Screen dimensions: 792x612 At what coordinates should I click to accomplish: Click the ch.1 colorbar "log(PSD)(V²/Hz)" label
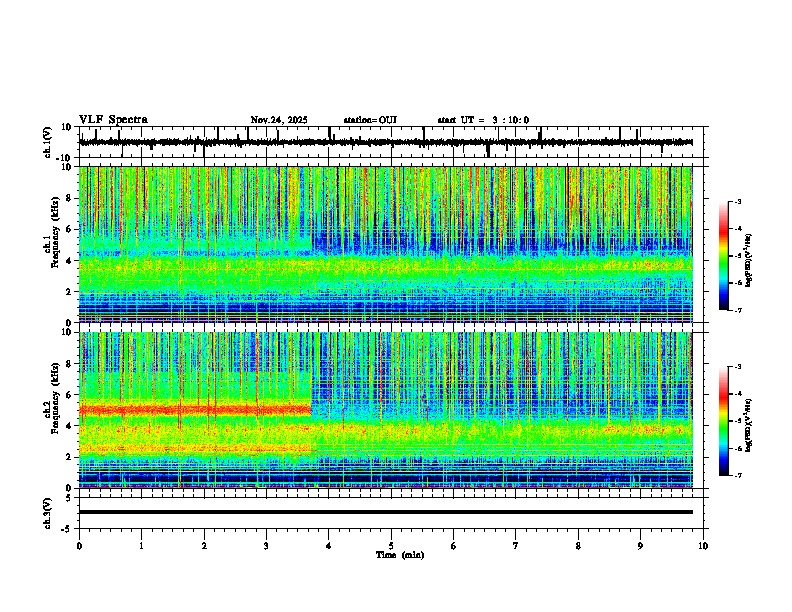(749, 261)
